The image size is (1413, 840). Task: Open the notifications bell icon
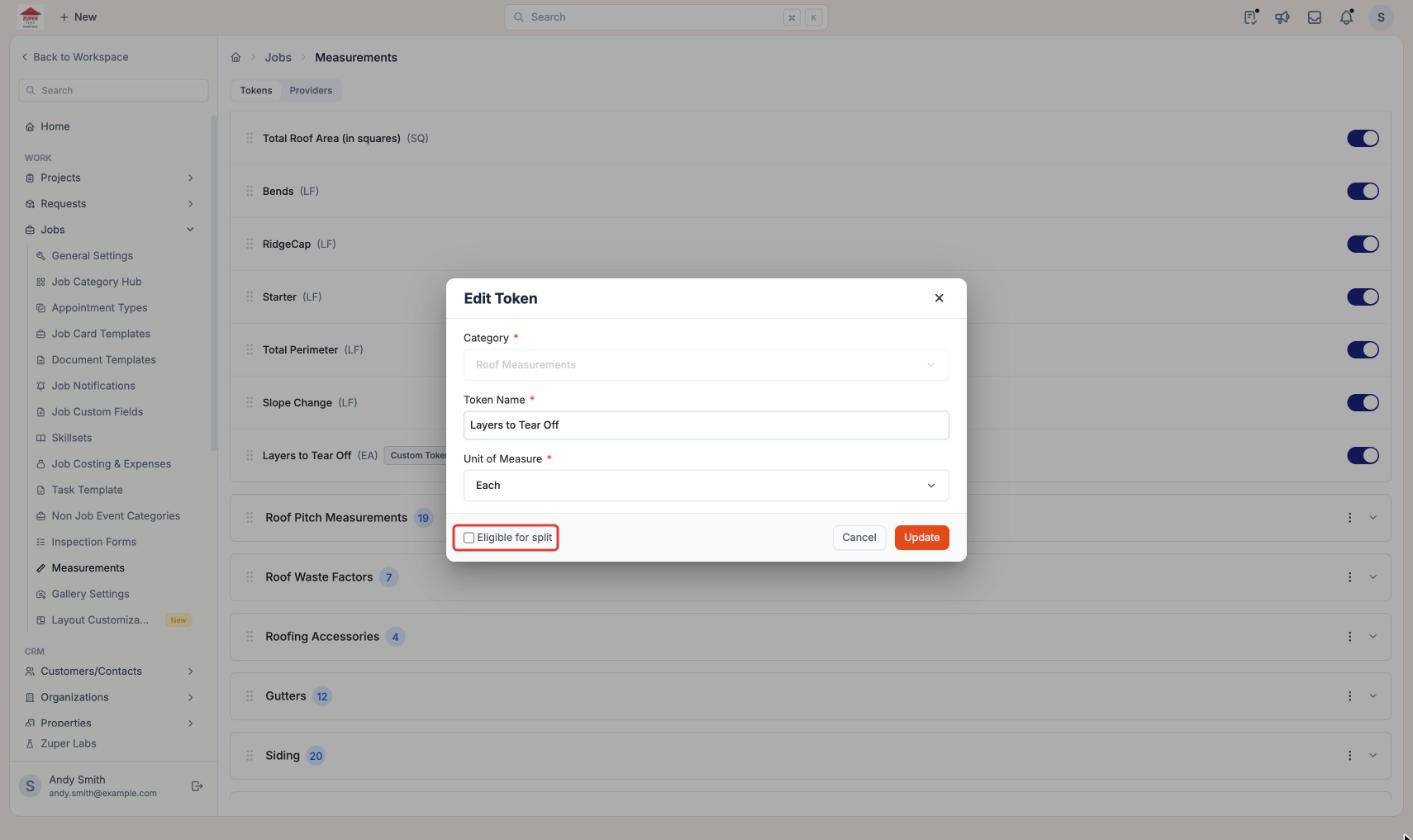pyautogui.click(x=1347, y=17)
